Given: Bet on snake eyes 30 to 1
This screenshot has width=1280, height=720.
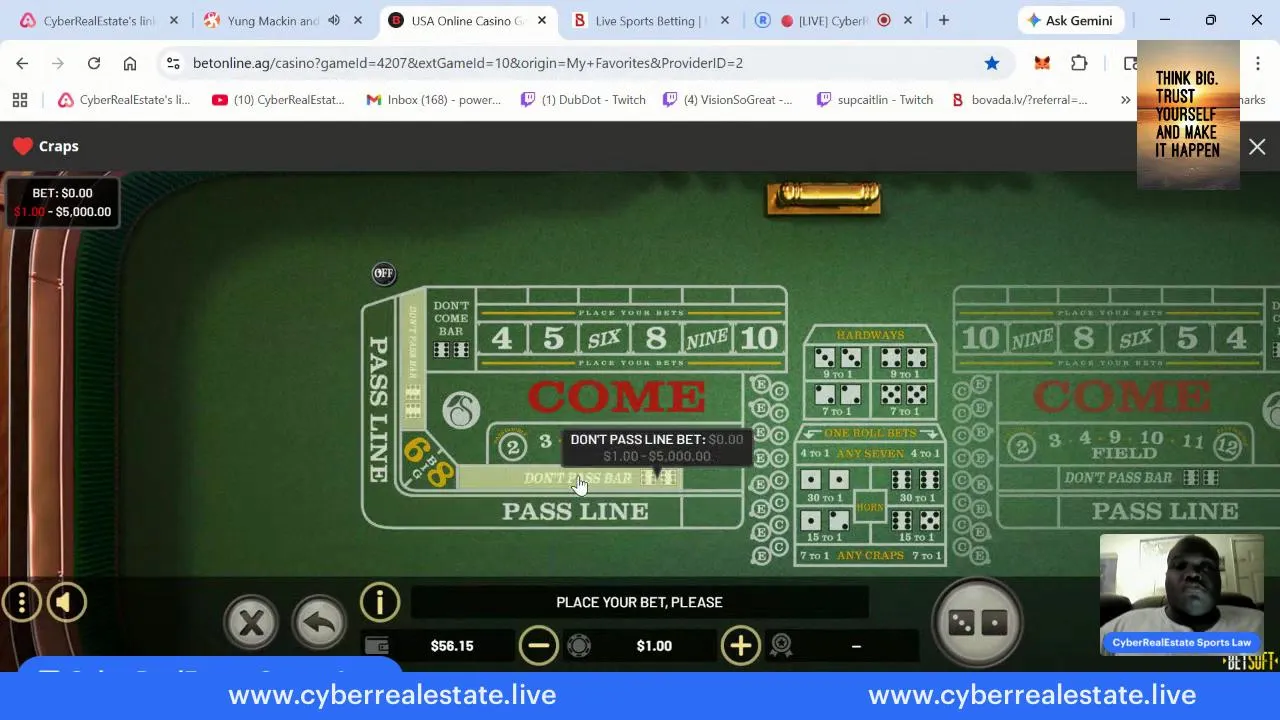Looking at the screenshot, I should pos(825,485).
